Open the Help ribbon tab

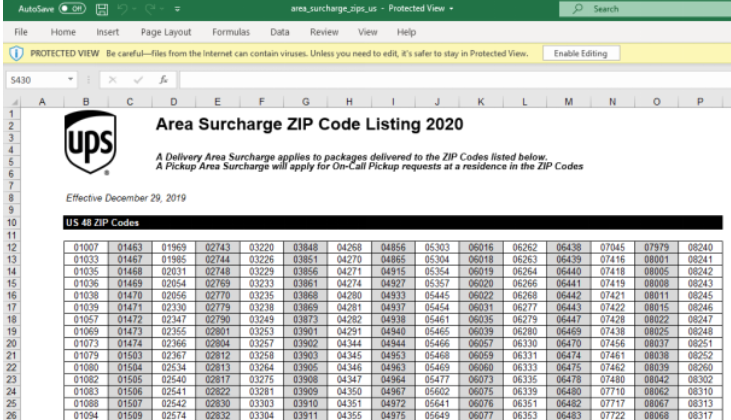pyautogui.click(x=406, y=32)
